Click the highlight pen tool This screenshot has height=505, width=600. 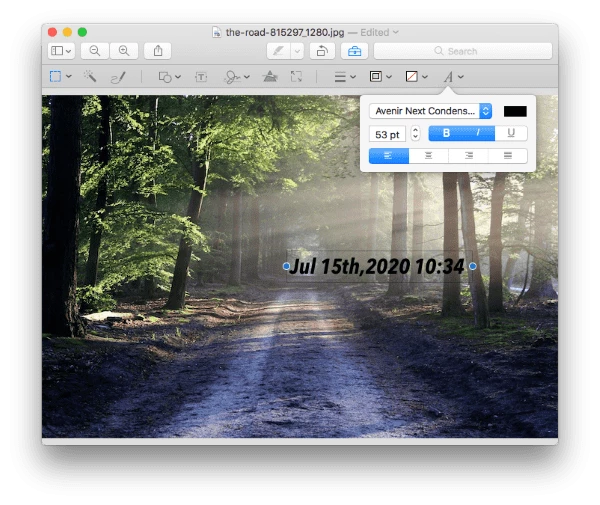(279, 51)
